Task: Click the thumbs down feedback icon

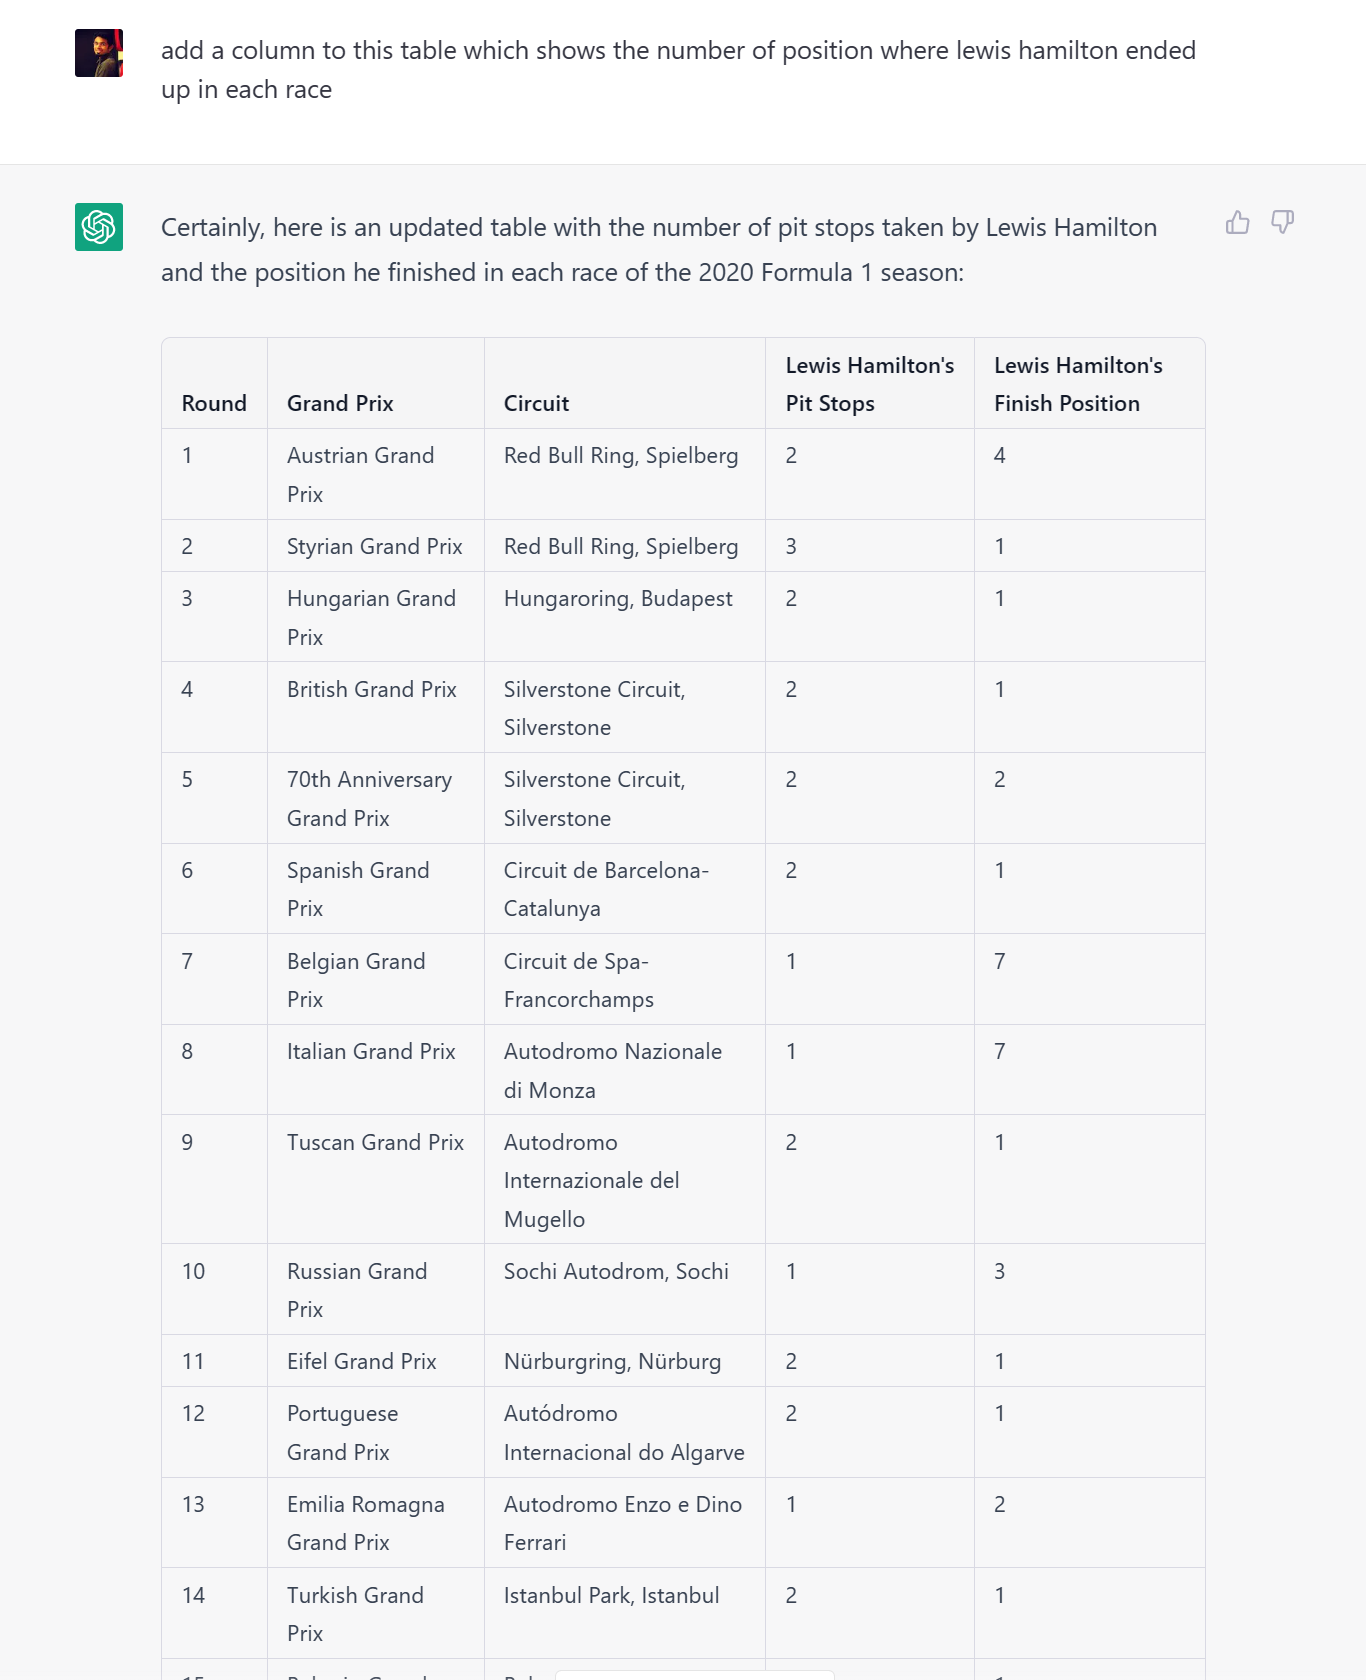Action: pos(1282,222)
